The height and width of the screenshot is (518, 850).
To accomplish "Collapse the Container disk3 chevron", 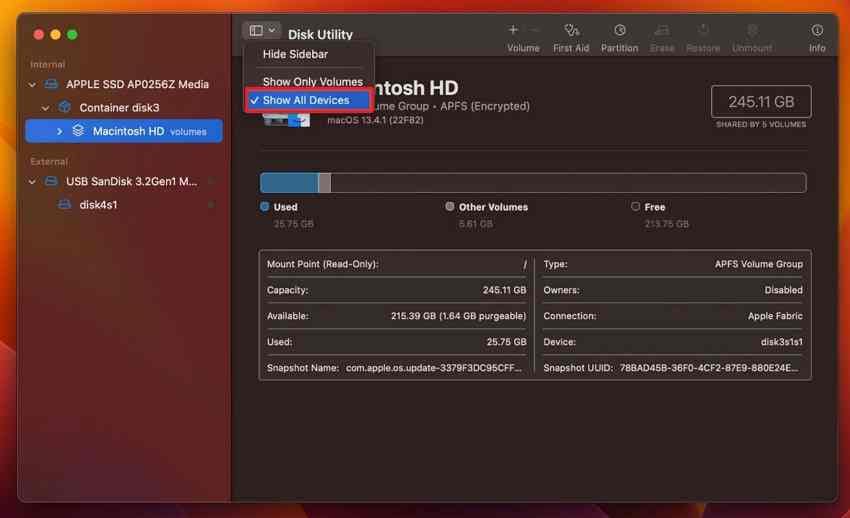I will coord(46,108).
